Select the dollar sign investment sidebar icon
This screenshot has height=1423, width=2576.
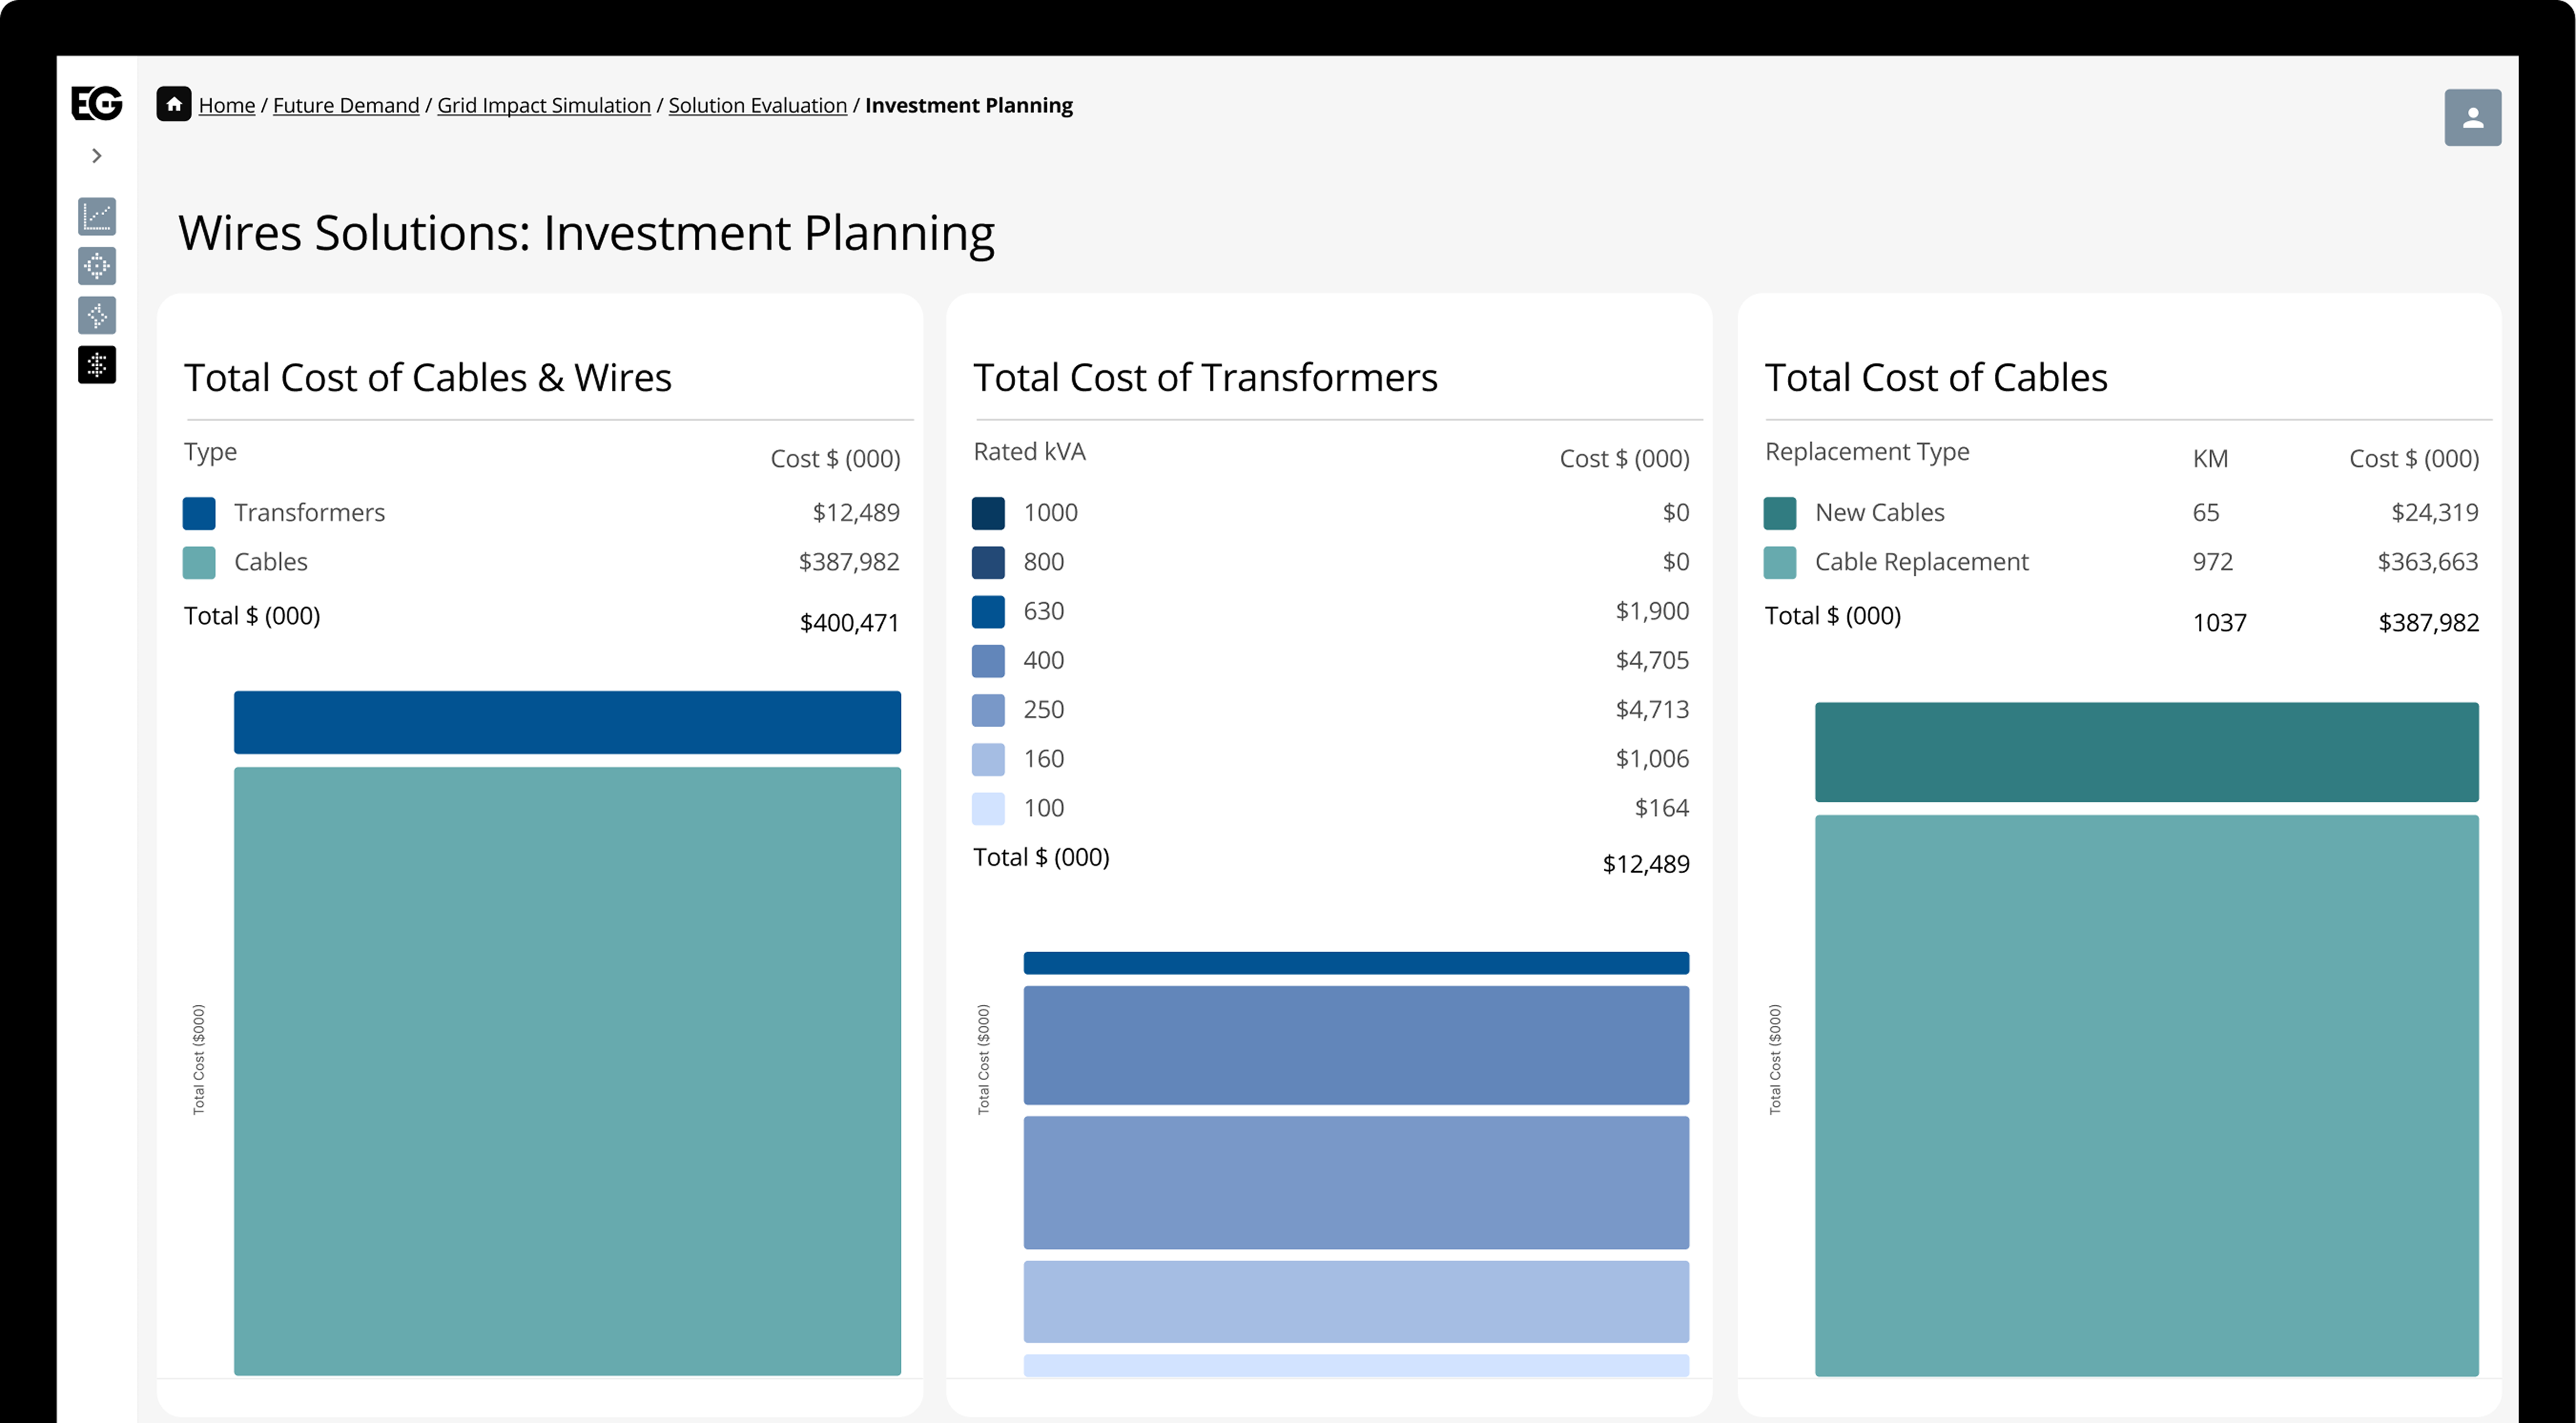point(97,365)
